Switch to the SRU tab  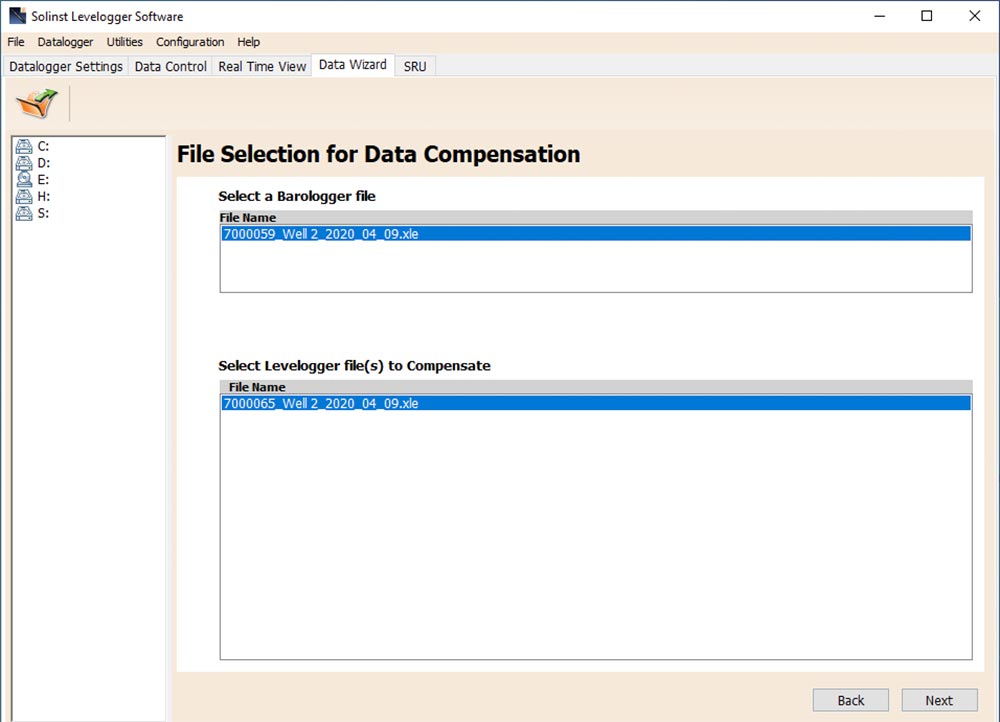[414, 66]
